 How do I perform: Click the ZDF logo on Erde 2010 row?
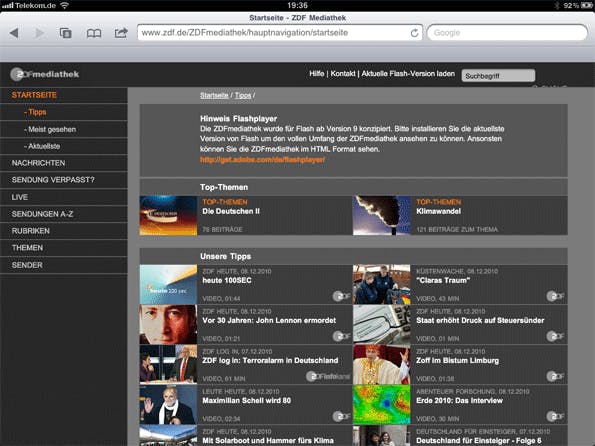point(556,416)
